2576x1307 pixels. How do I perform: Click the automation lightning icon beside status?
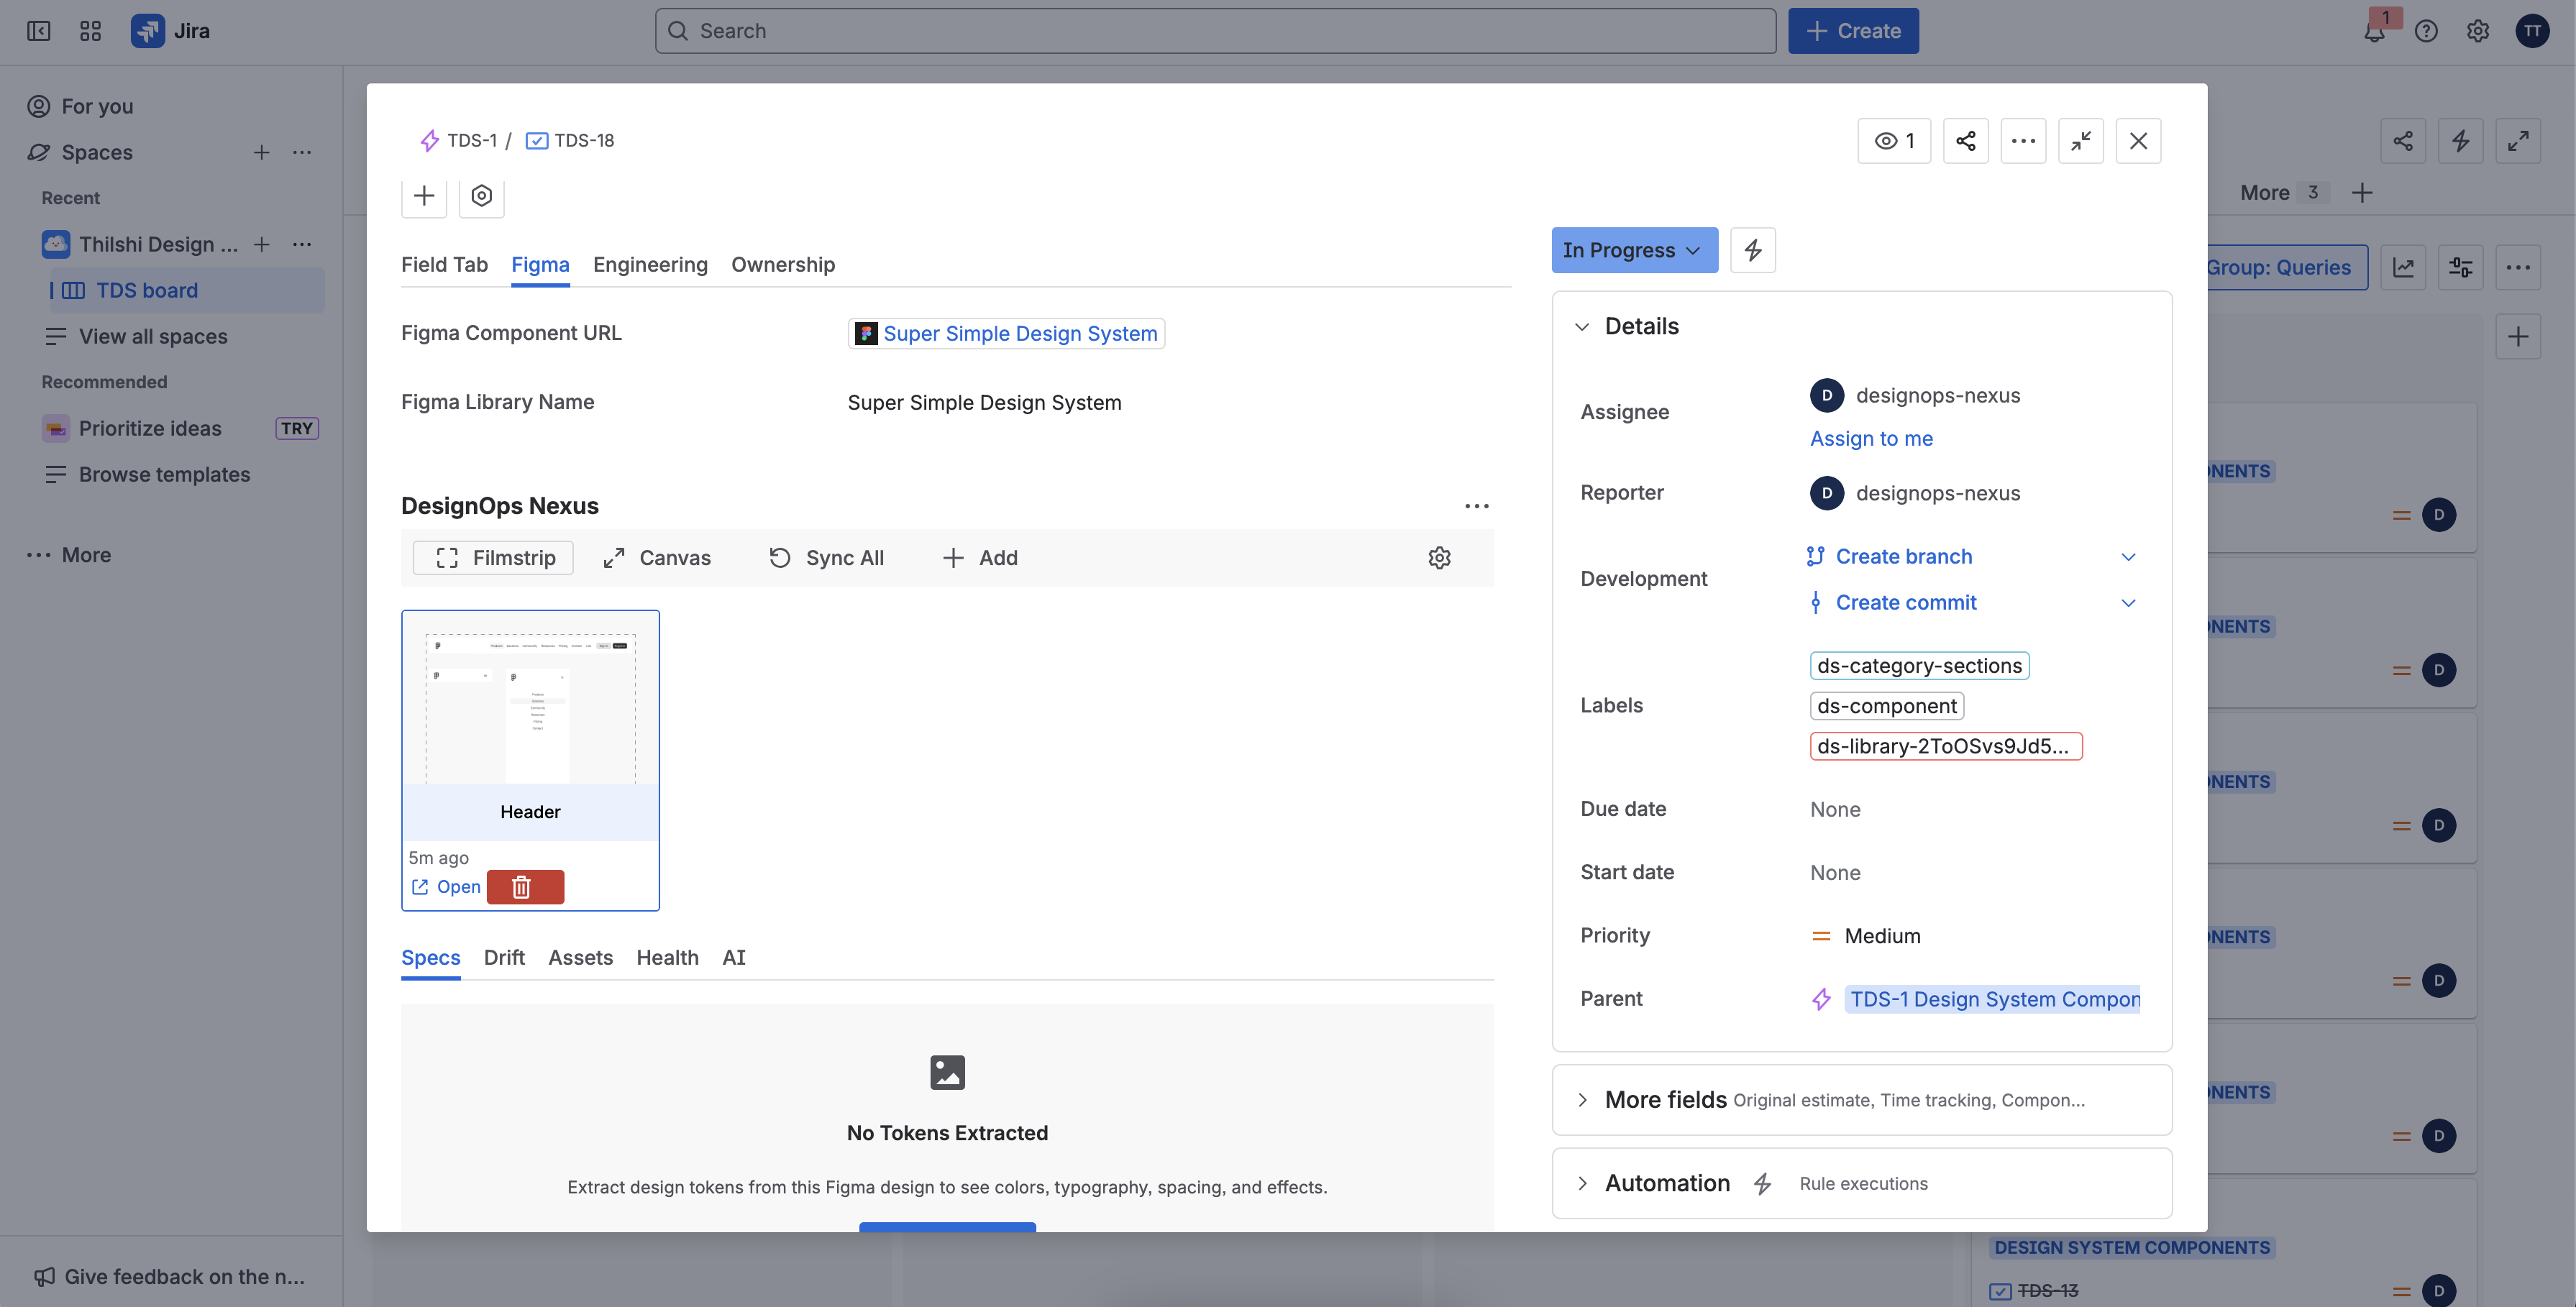[x=1752, y=250]
